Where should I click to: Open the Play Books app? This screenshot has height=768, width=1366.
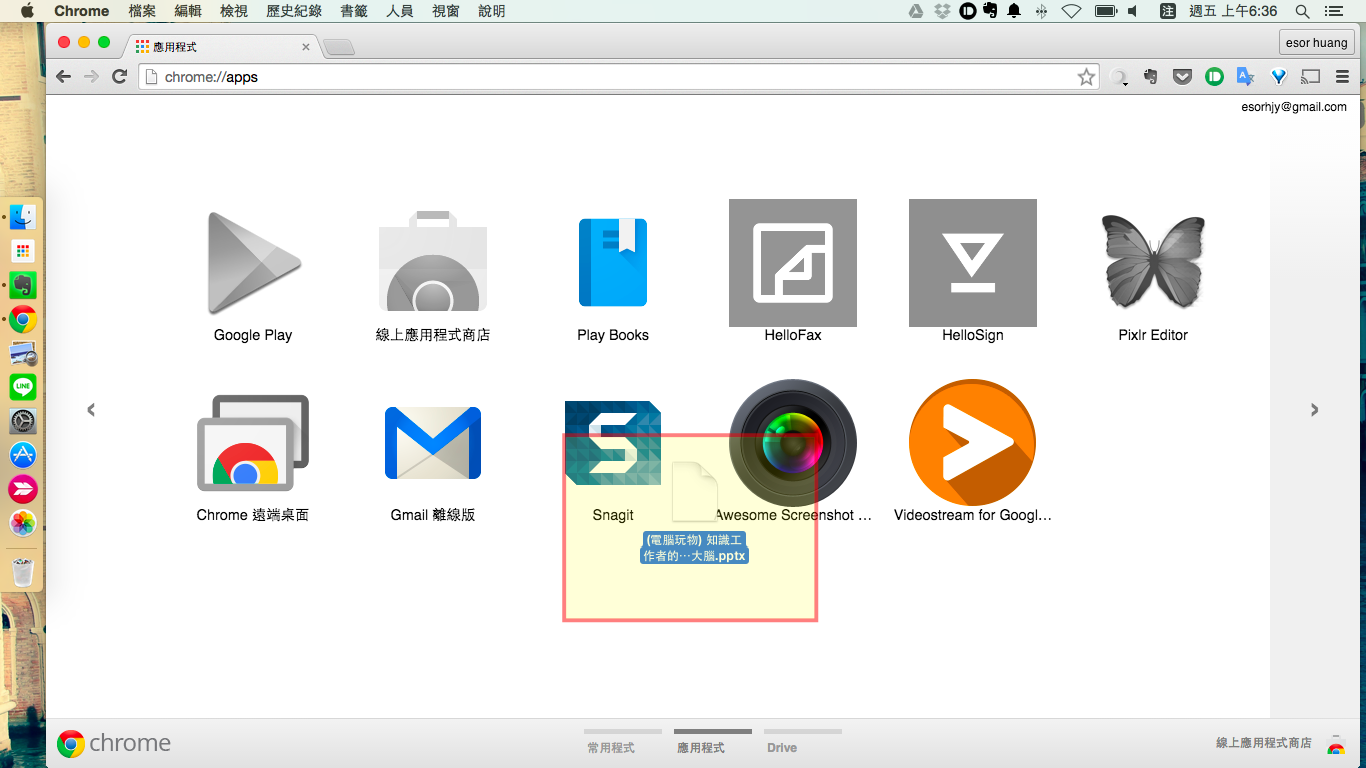pyautogui.click(x=613, y=263)
